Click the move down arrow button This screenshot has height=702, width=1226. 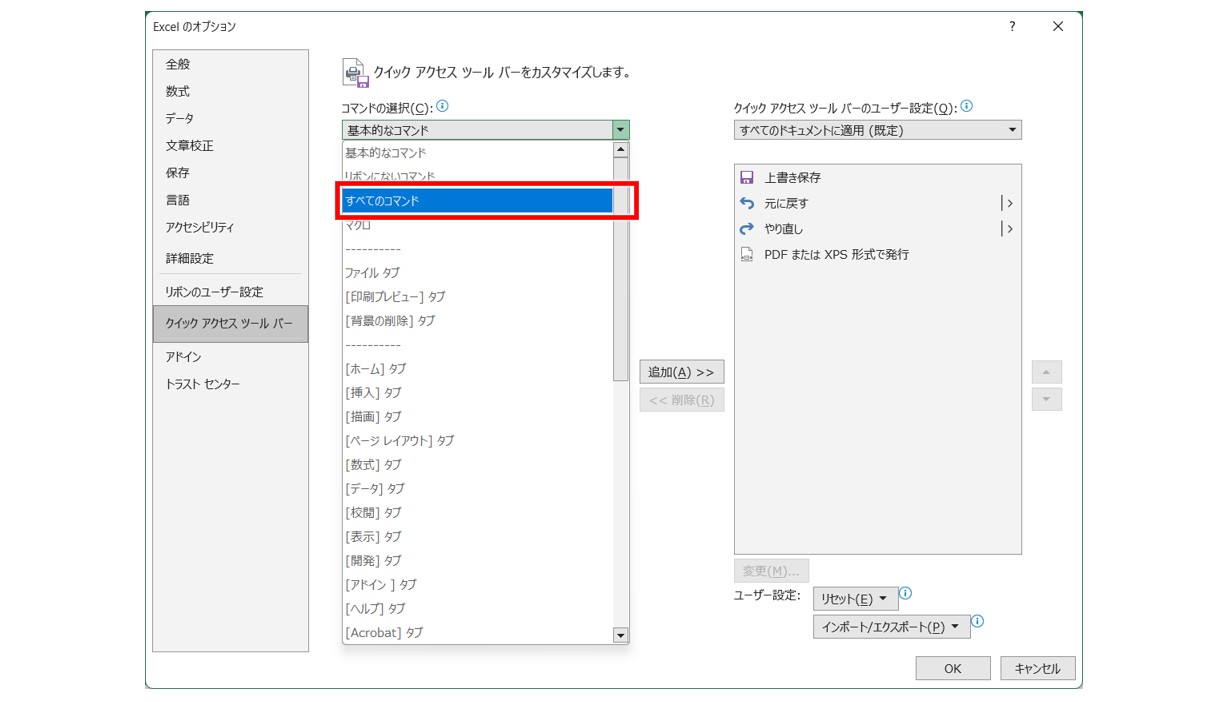click(1046, 399)
